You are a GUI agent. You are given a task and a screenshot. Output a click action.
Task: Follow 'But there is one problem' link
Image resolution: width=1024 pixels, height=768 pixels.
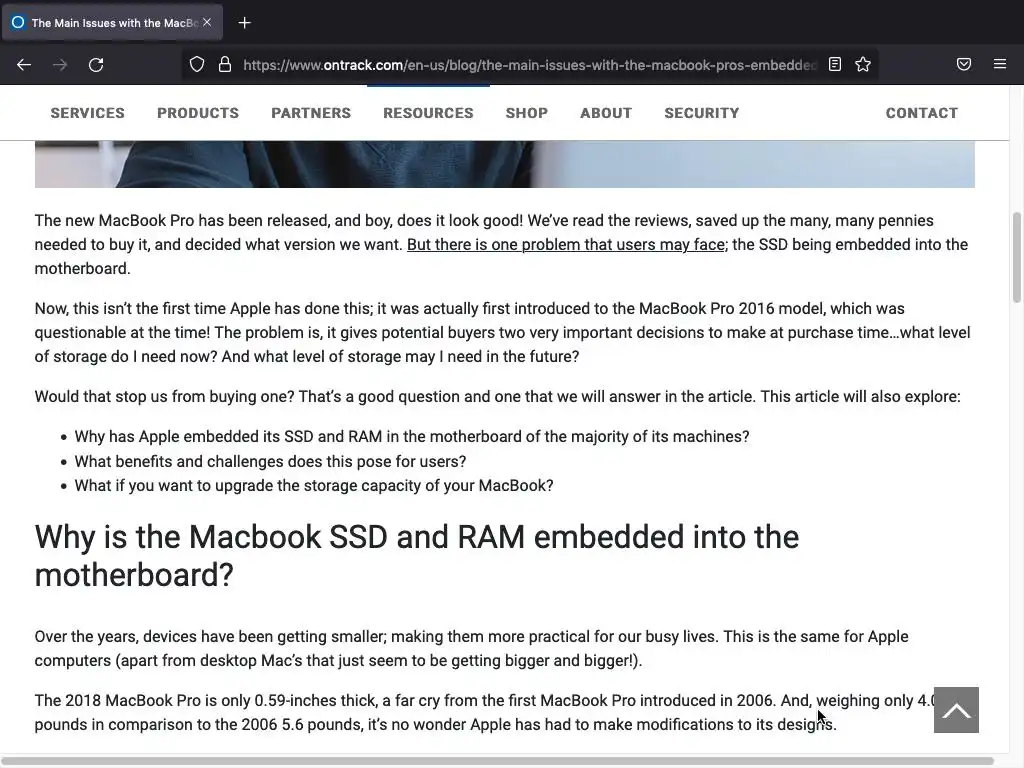coord(566,245)
